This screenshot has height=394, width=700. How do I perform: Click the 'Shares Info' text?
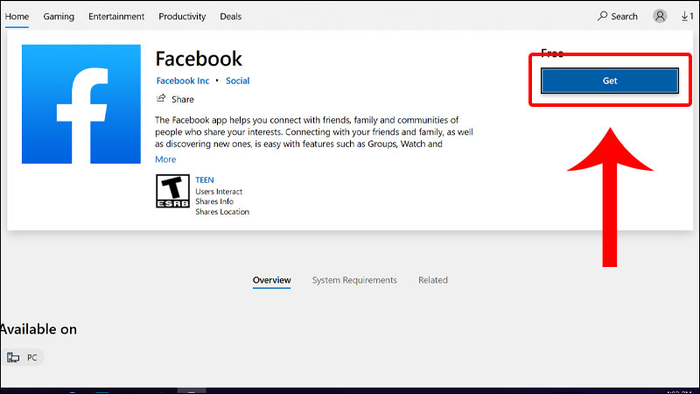click(214, 202)
